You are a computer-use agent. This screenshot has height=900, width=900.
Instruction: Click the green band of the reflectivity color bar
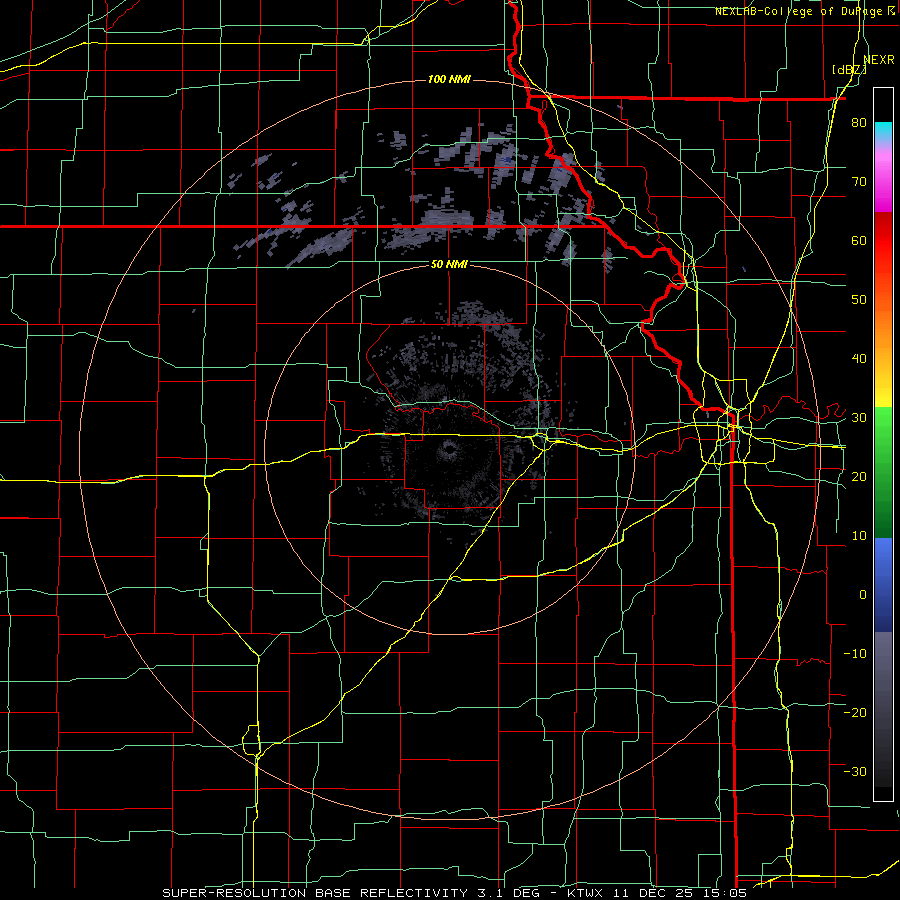(883, 472)
